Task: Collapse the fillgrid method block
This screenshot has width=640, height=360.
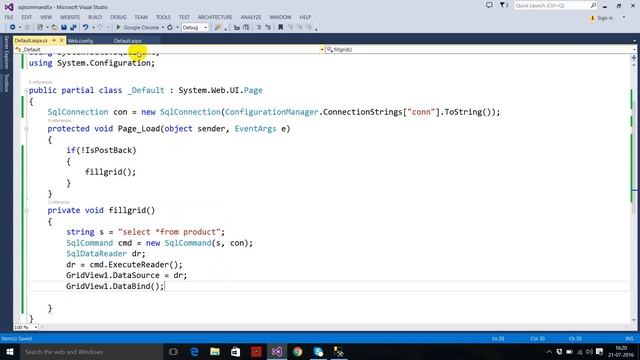Action: tap(26, 211)
